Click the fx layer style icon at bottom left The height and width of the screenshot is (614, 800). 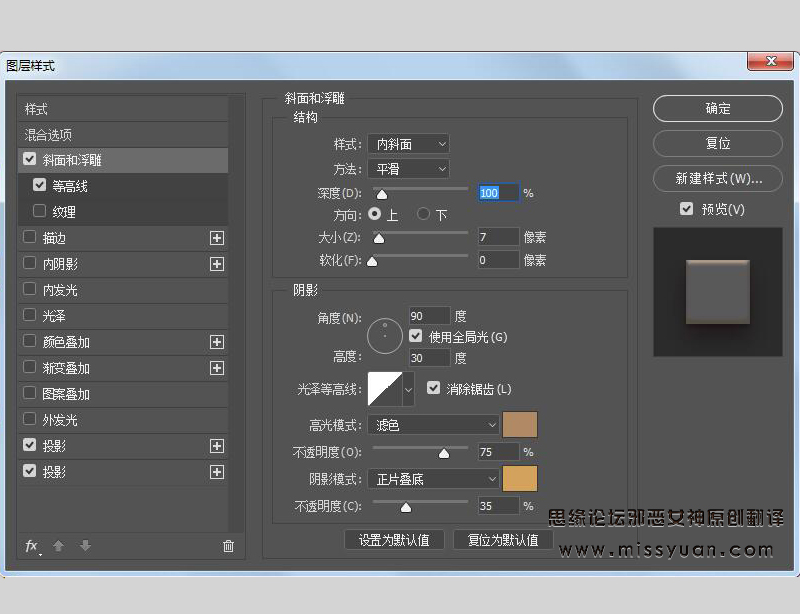[x=31, y=545]
